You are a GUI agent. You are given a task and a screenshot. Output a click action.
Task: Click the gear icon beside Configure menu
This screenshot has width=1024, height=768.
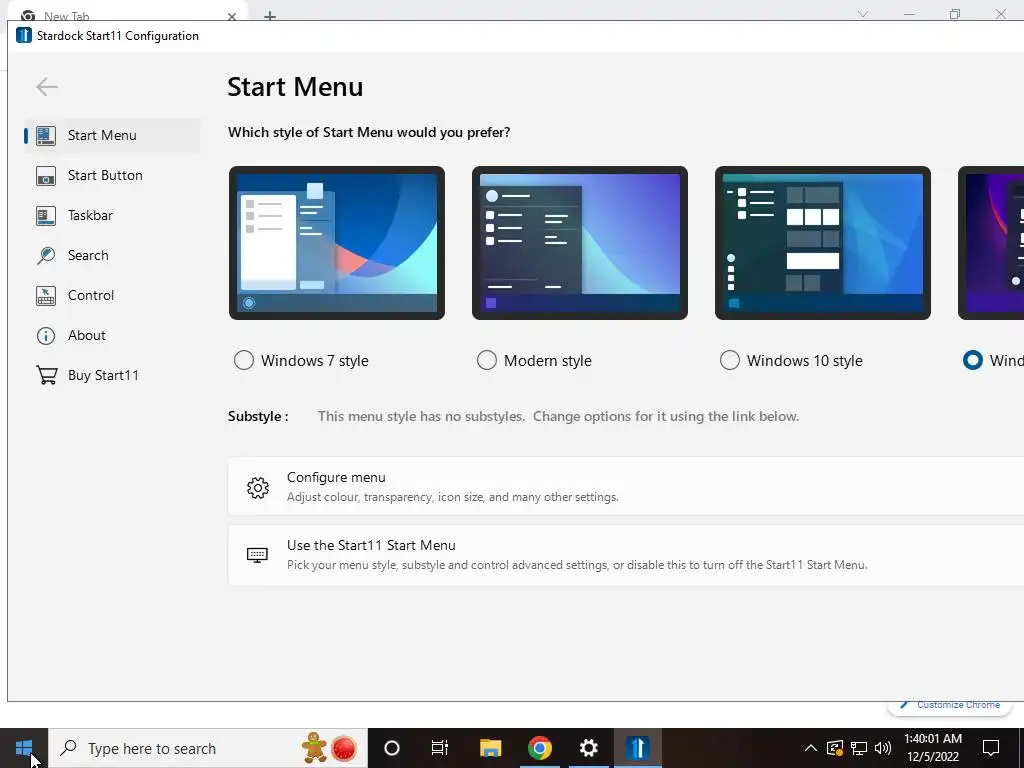coord(258,487)
